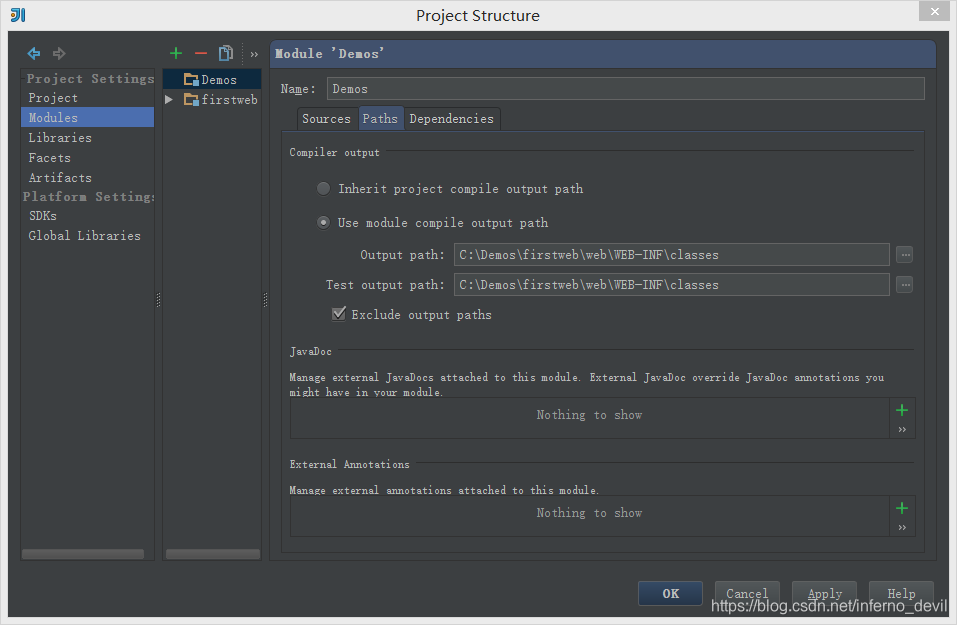Select the firstweb module in the tree
The width and height of the screenshot is (957, 625).
pyautogui.click(x=212, y=99)
